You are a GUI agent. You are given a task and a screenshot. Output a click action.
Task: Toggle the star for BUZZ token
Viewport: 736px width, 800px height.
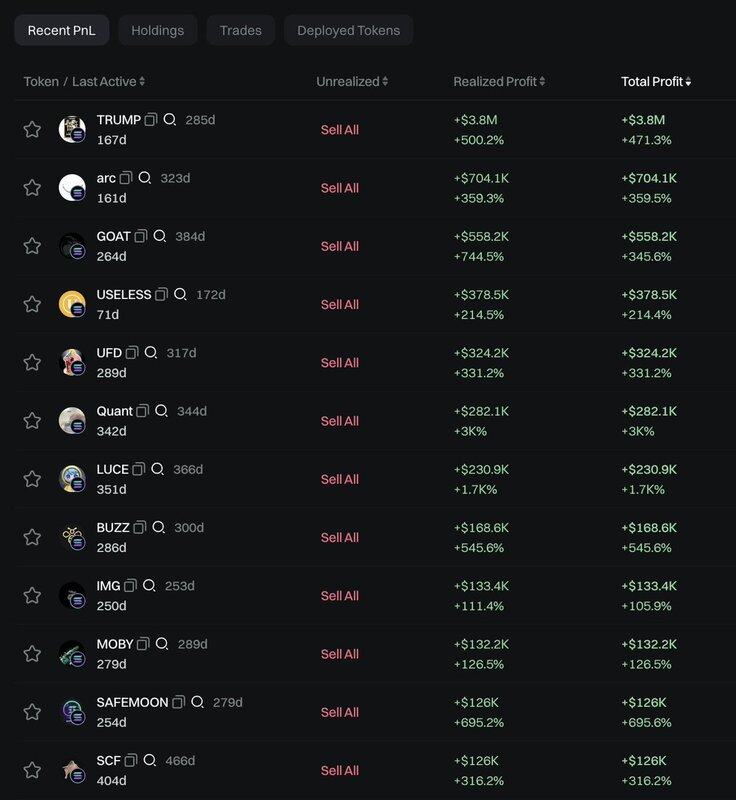tap(32, 537)
